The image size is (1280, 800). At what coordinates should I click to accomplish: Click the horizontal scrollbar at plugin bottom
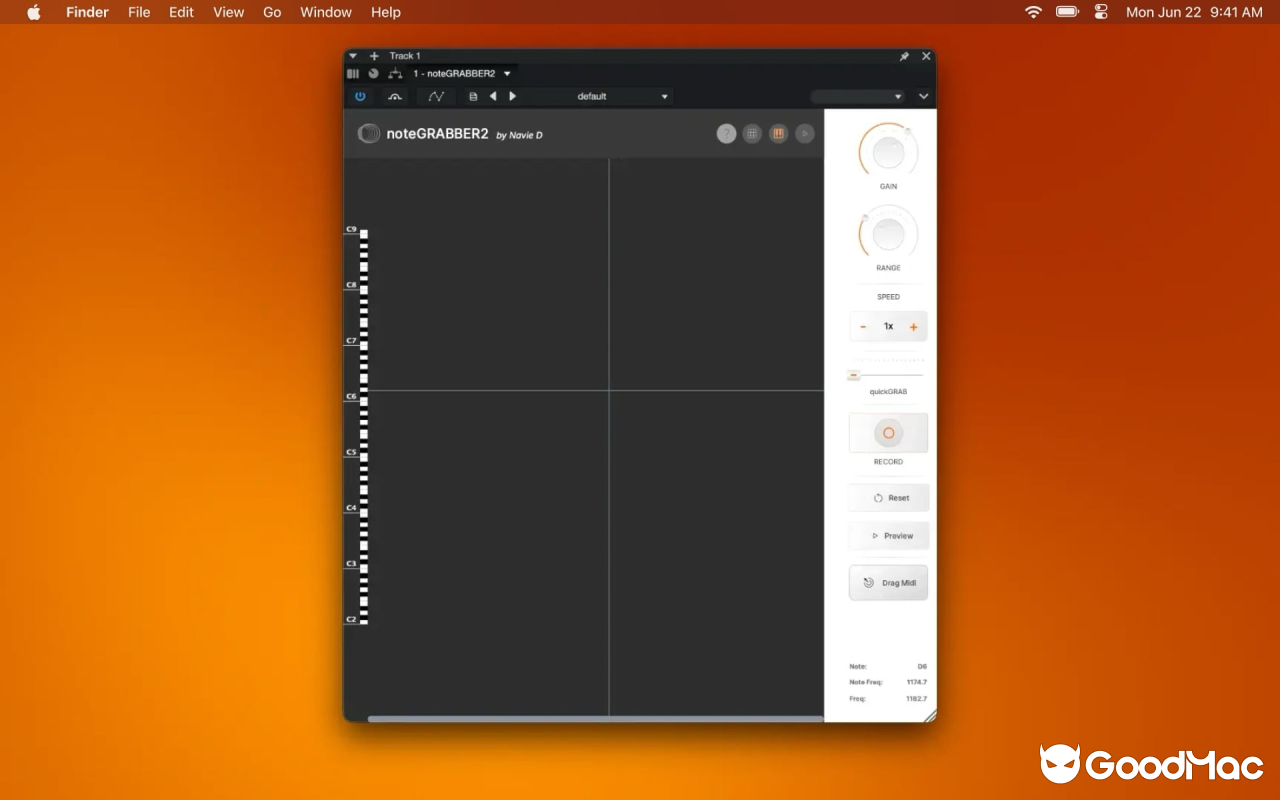pos(595,718)
